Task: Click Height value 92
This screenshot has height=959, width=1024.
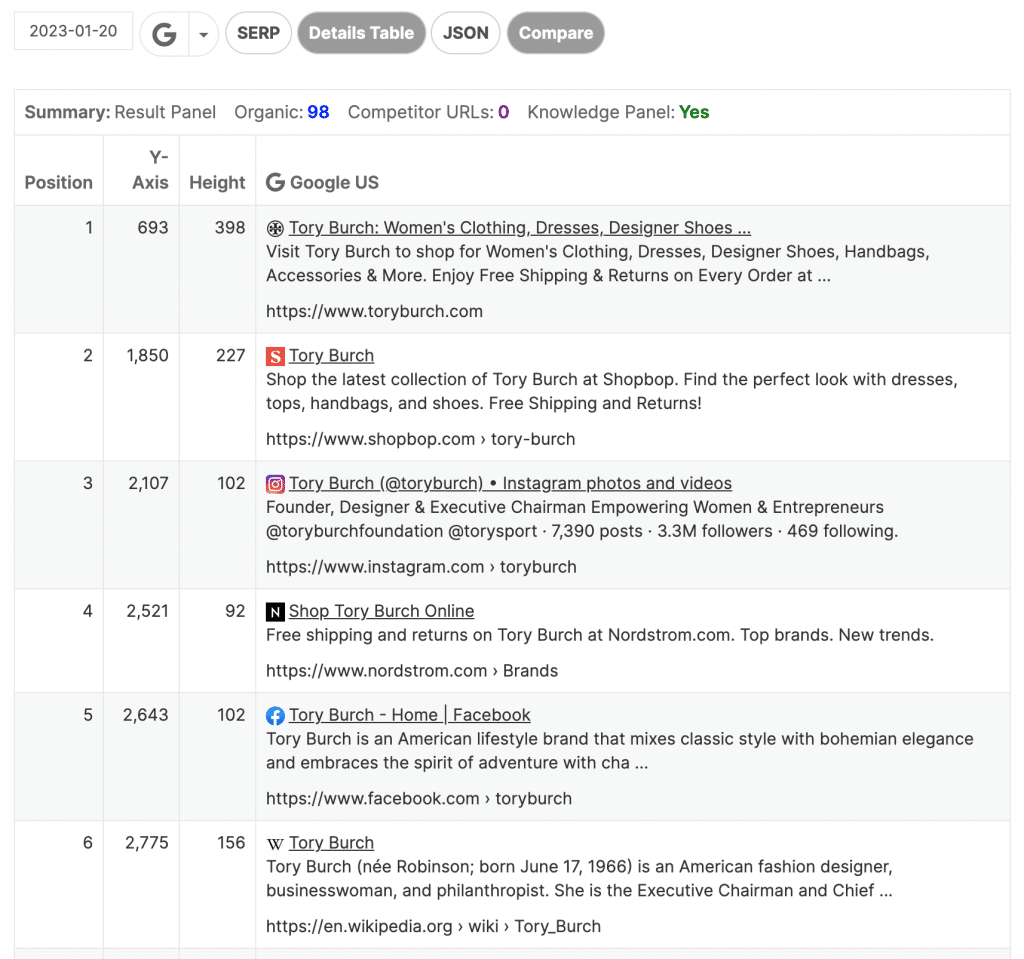Action: [235, 611]
